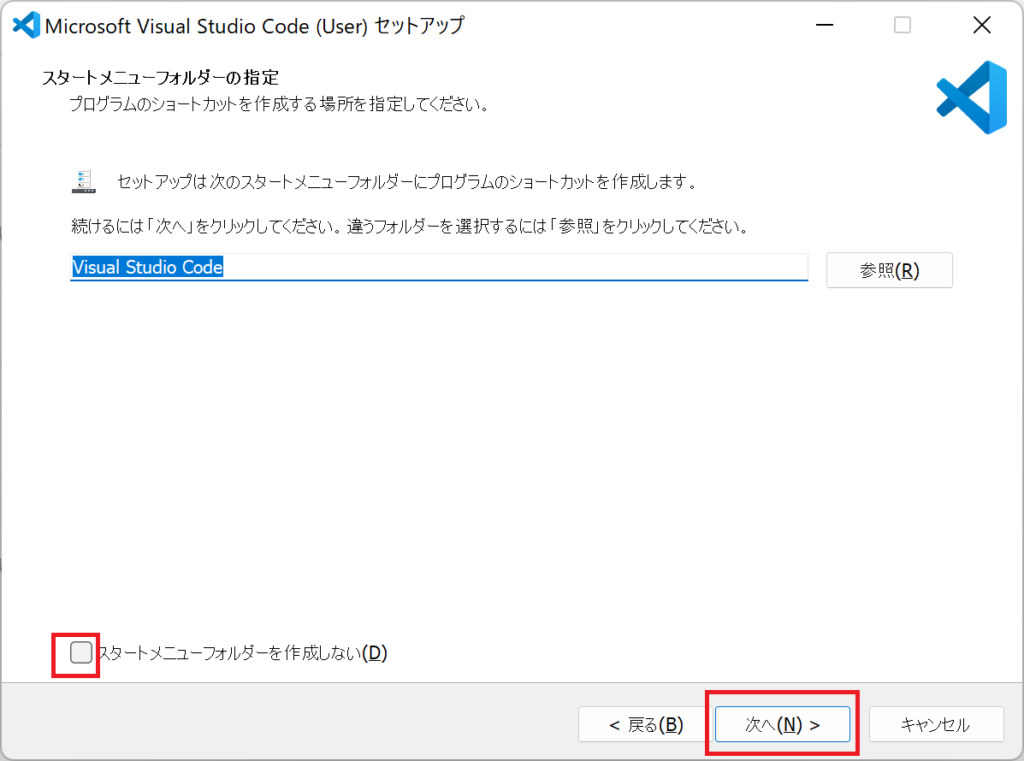Click the window title Microsoft Visual Studio Code (User)
This screenshot has height=761, width=1024.
[x=255, y=26]
